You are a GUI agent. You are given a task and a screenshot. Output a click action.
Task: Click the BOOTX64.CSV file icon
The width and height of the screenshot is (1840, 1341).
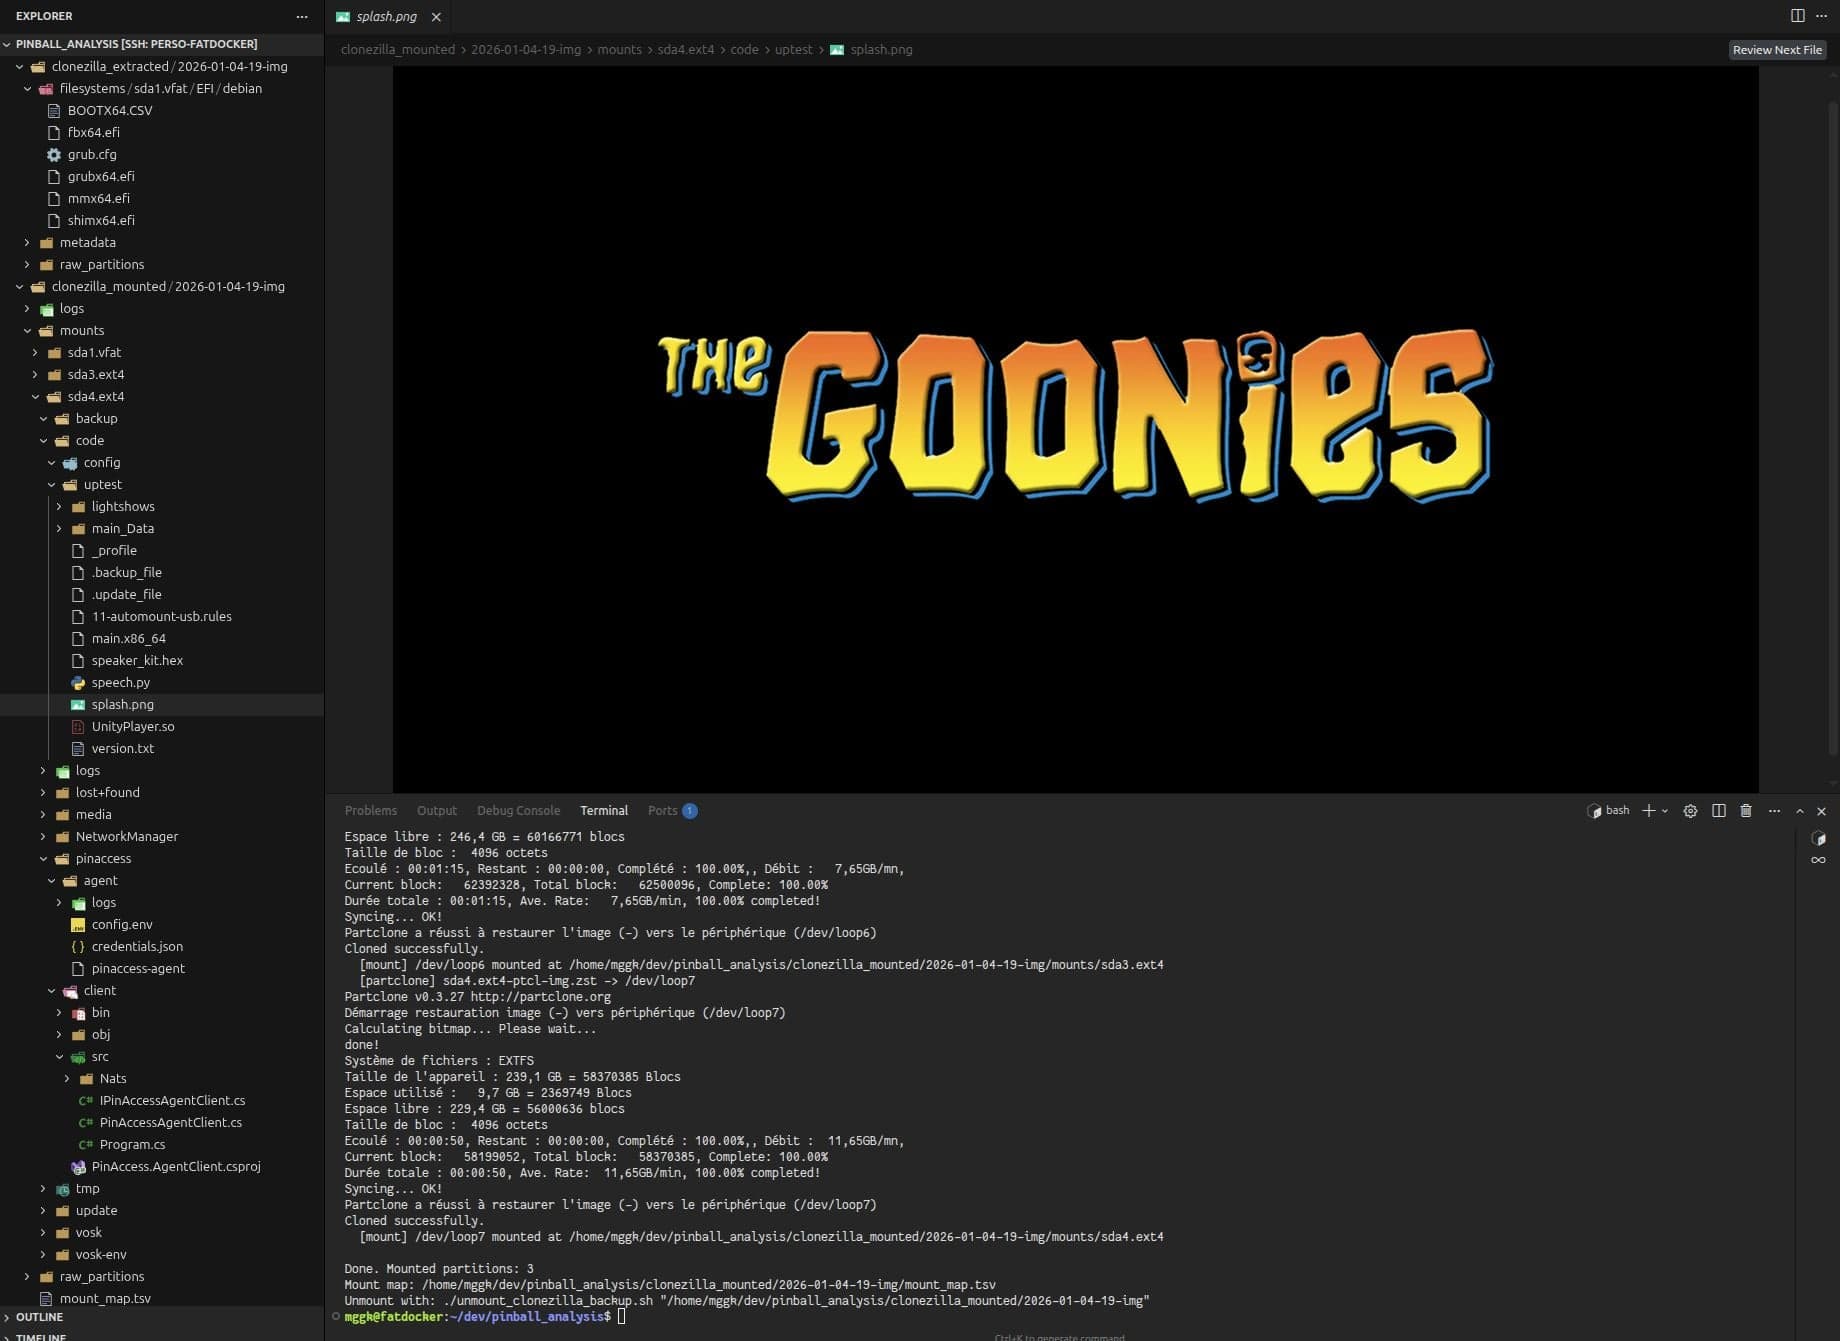54,111
